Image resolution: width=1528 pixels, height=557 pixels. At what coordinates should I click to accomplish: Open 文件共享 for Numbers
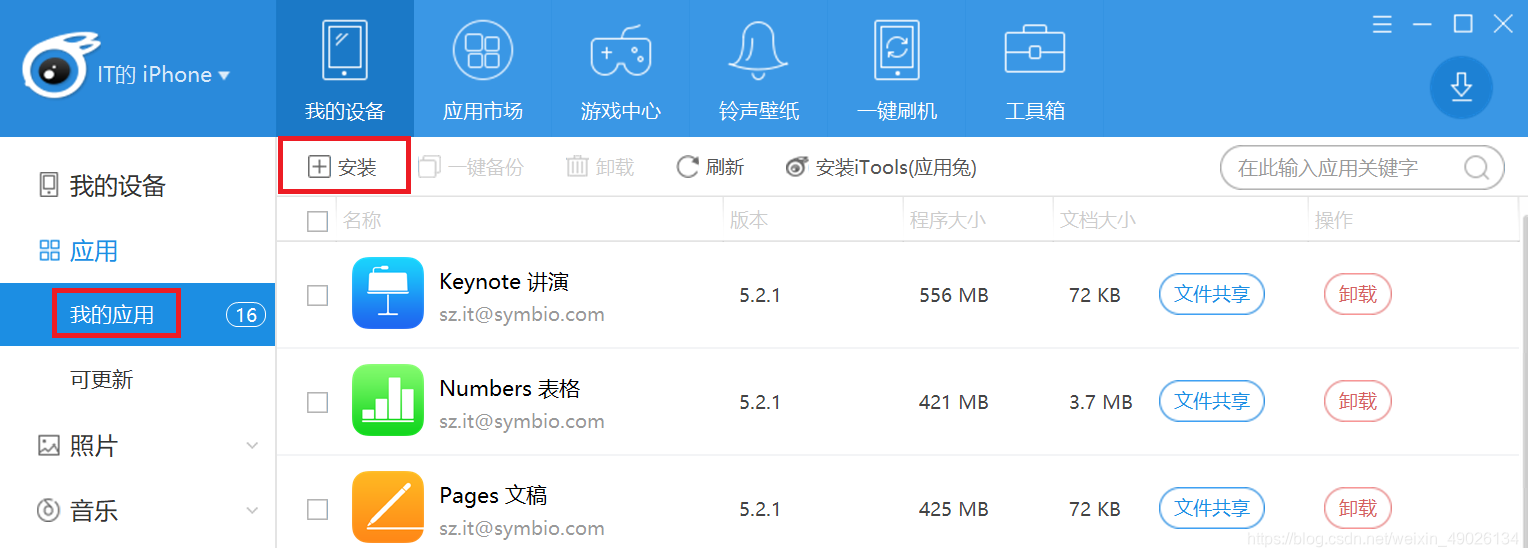click(x=1212, y=401)
